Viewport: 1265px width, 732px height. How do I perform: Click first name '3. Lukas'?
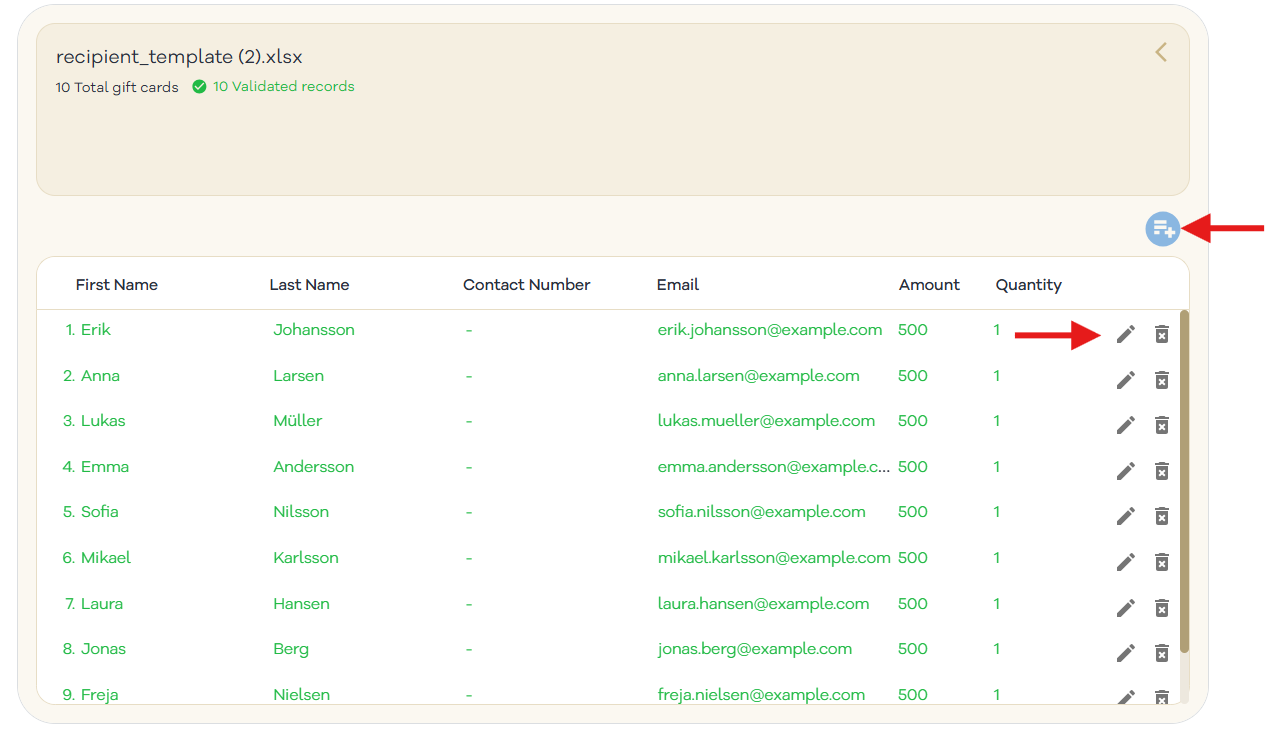[x=94, y=421]
